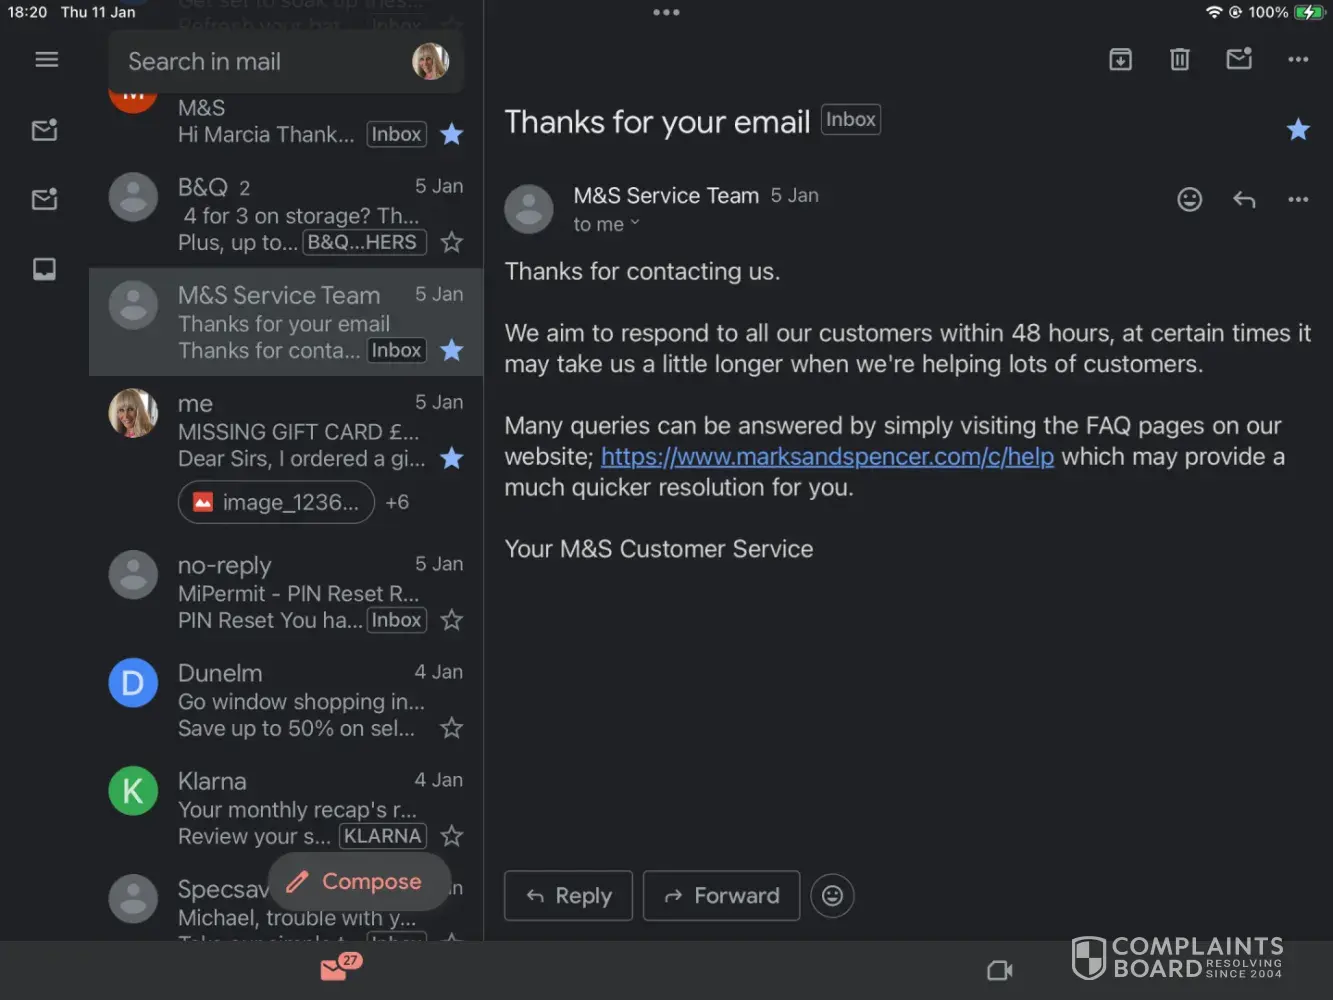
Task: Open Dunelm Go window shopping email
Action: (286, 700)
